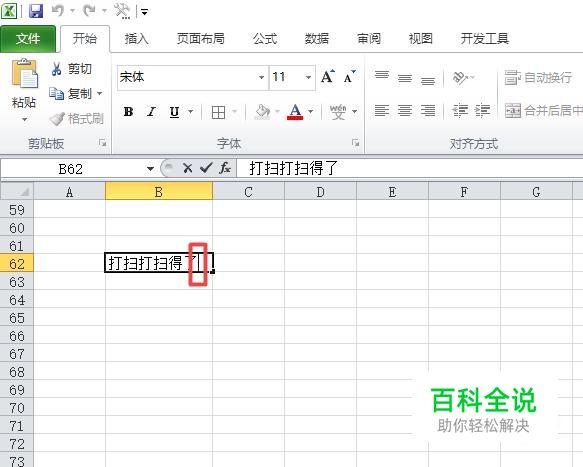Align text left icon
Screen dimensions: 583x467
coord(382,111)
